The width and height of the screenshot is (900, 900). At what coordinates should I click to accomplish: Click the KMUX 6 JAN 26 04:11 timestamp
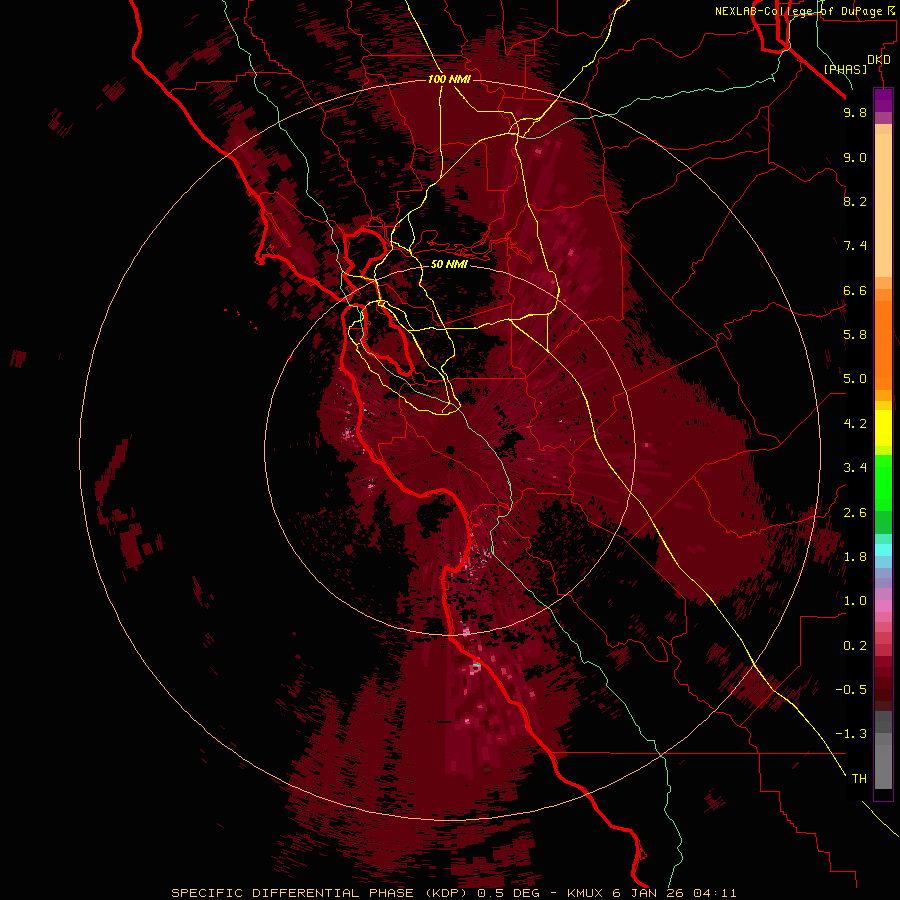pyautogui.click(x=651, y=893)
